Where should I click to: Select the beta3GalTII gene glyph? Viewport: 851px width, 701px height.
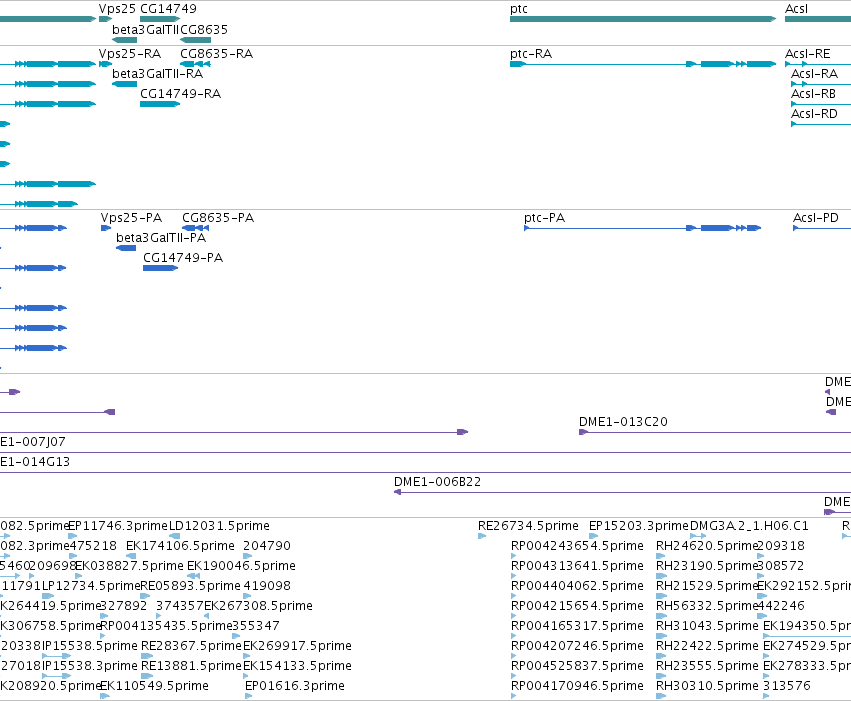point(124,40)
